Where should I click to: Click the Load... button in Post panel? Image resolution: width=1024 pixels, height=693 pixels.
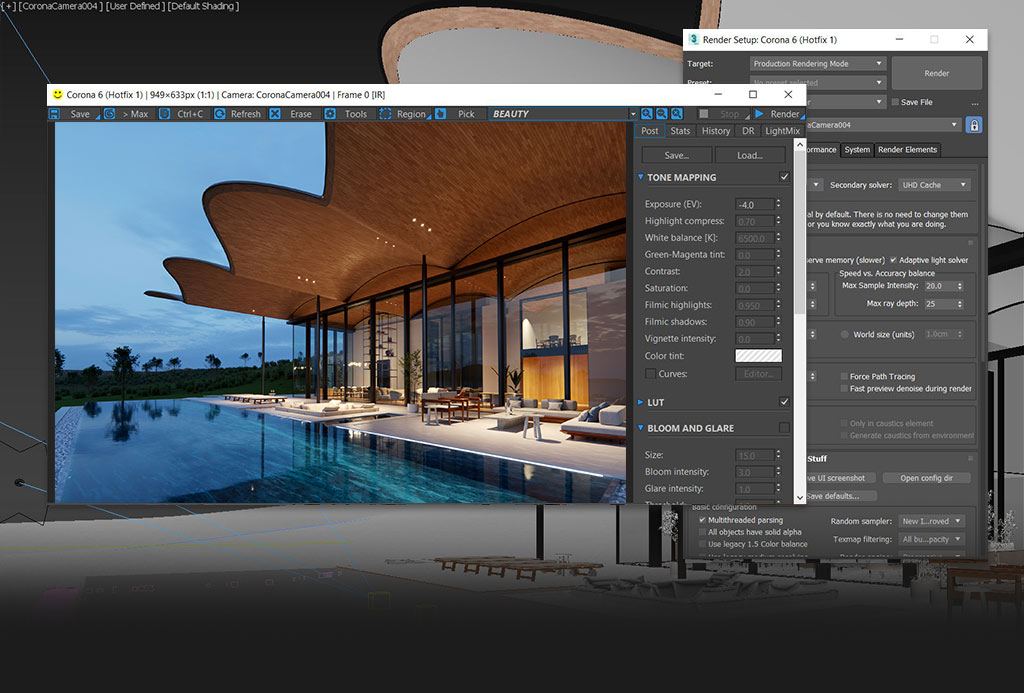[x=750, y=155]
